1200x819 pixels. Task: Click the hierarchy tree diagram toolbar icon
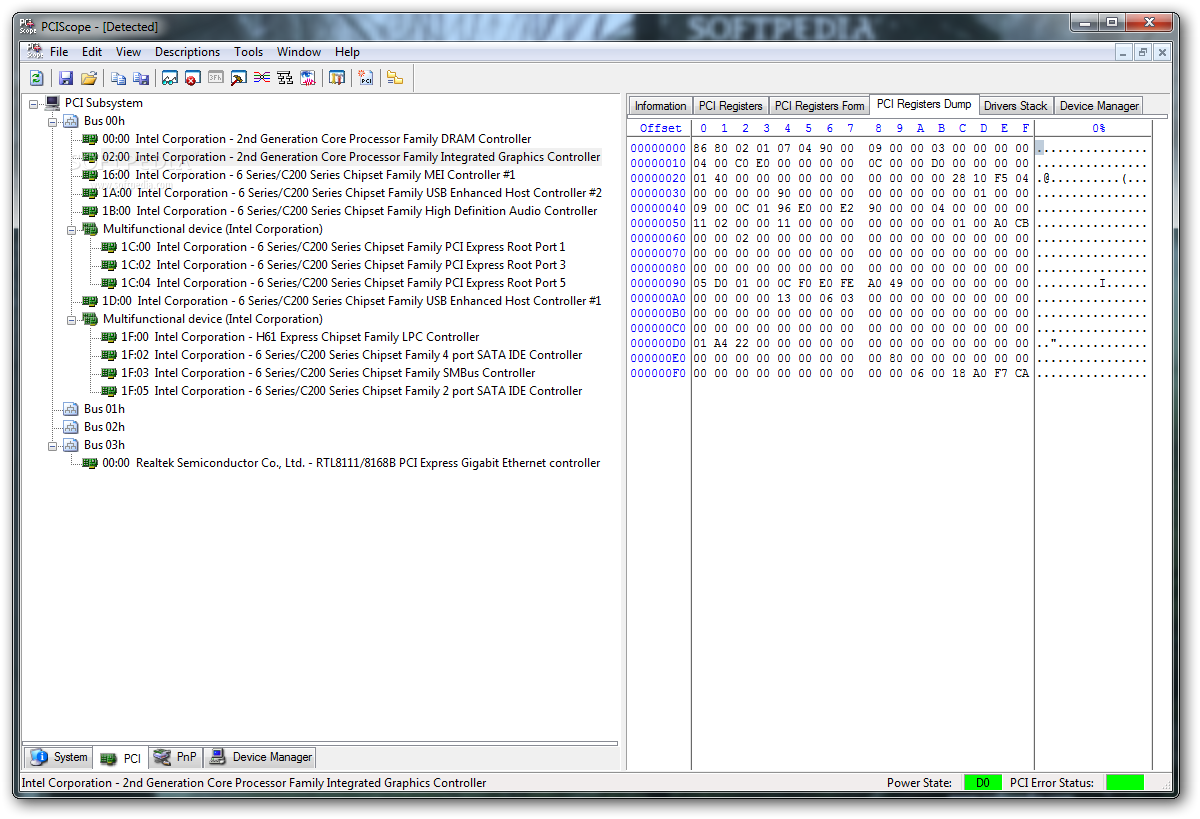tap(285, 78)
